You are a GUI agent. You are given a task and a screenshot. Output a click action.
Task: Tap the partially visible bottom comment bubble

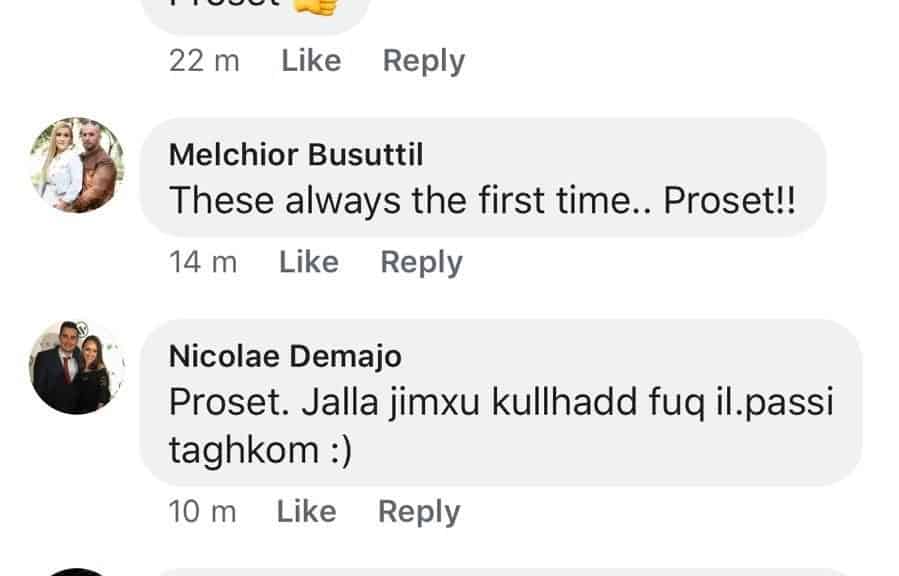coord(500,571)
